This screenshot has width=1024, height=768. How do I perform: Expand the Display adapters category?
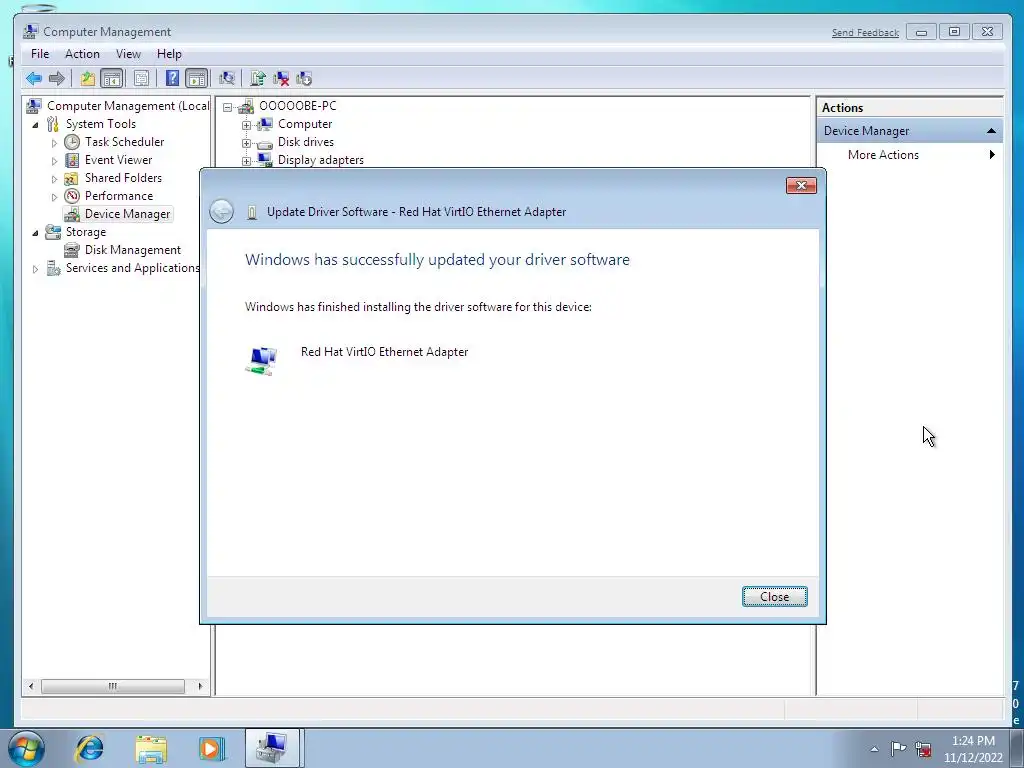(246, 161)
